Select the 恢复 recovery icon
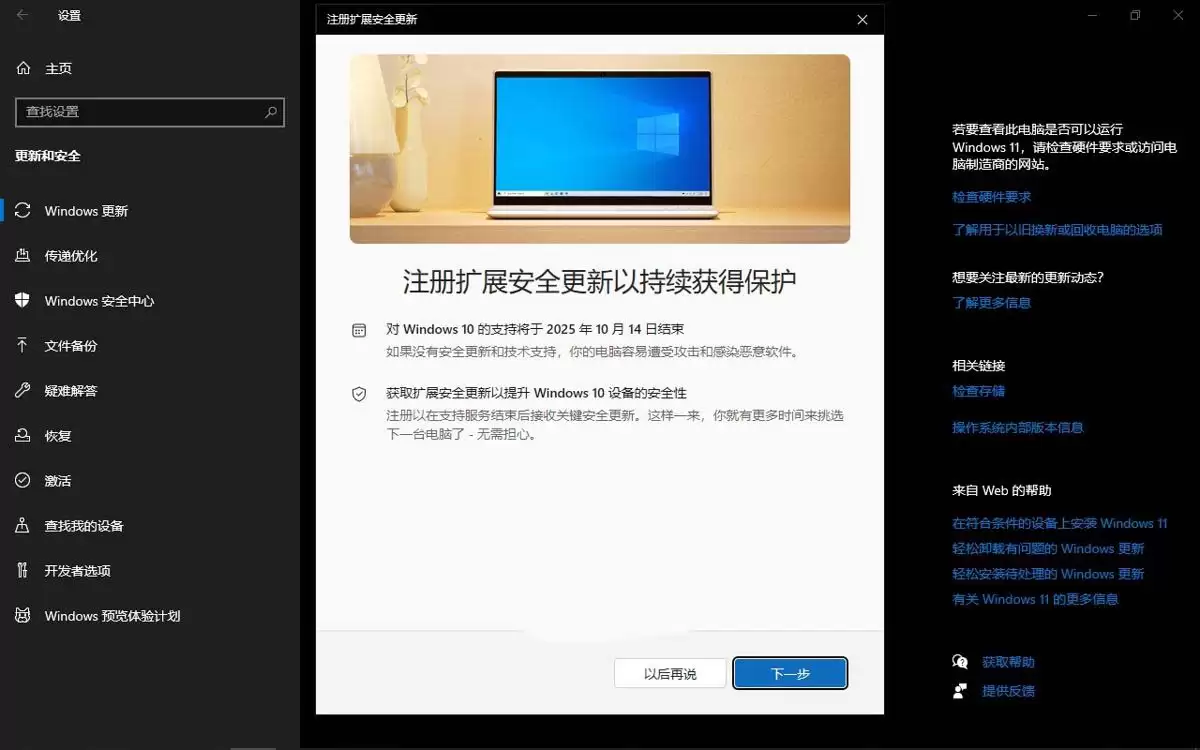Viewport: 1200px width, 750px height. tap(23, 436)
